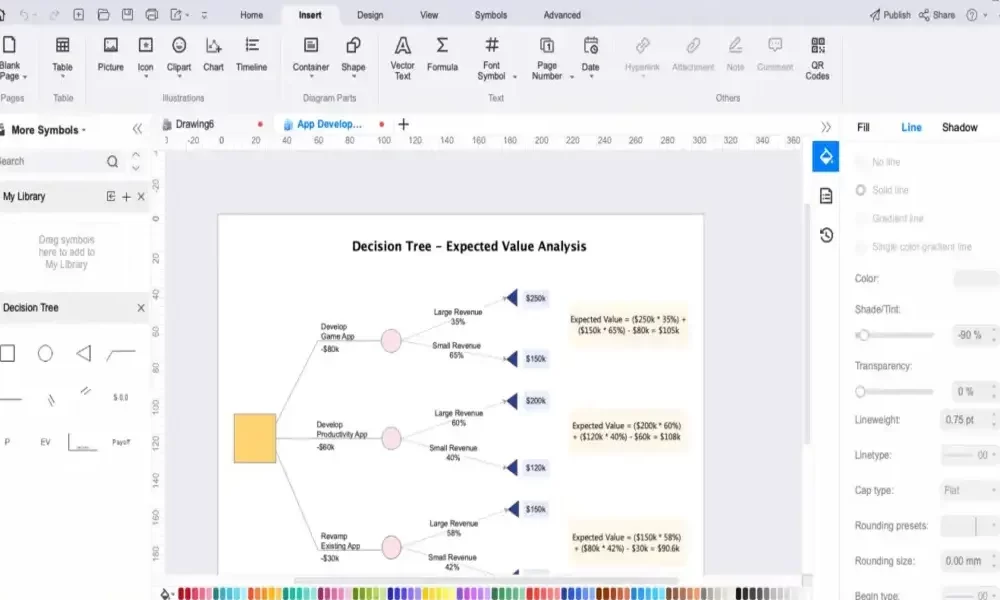Open the page document panel icon
This screenshot has width=1000, height=600.
(x=826, y=196)
